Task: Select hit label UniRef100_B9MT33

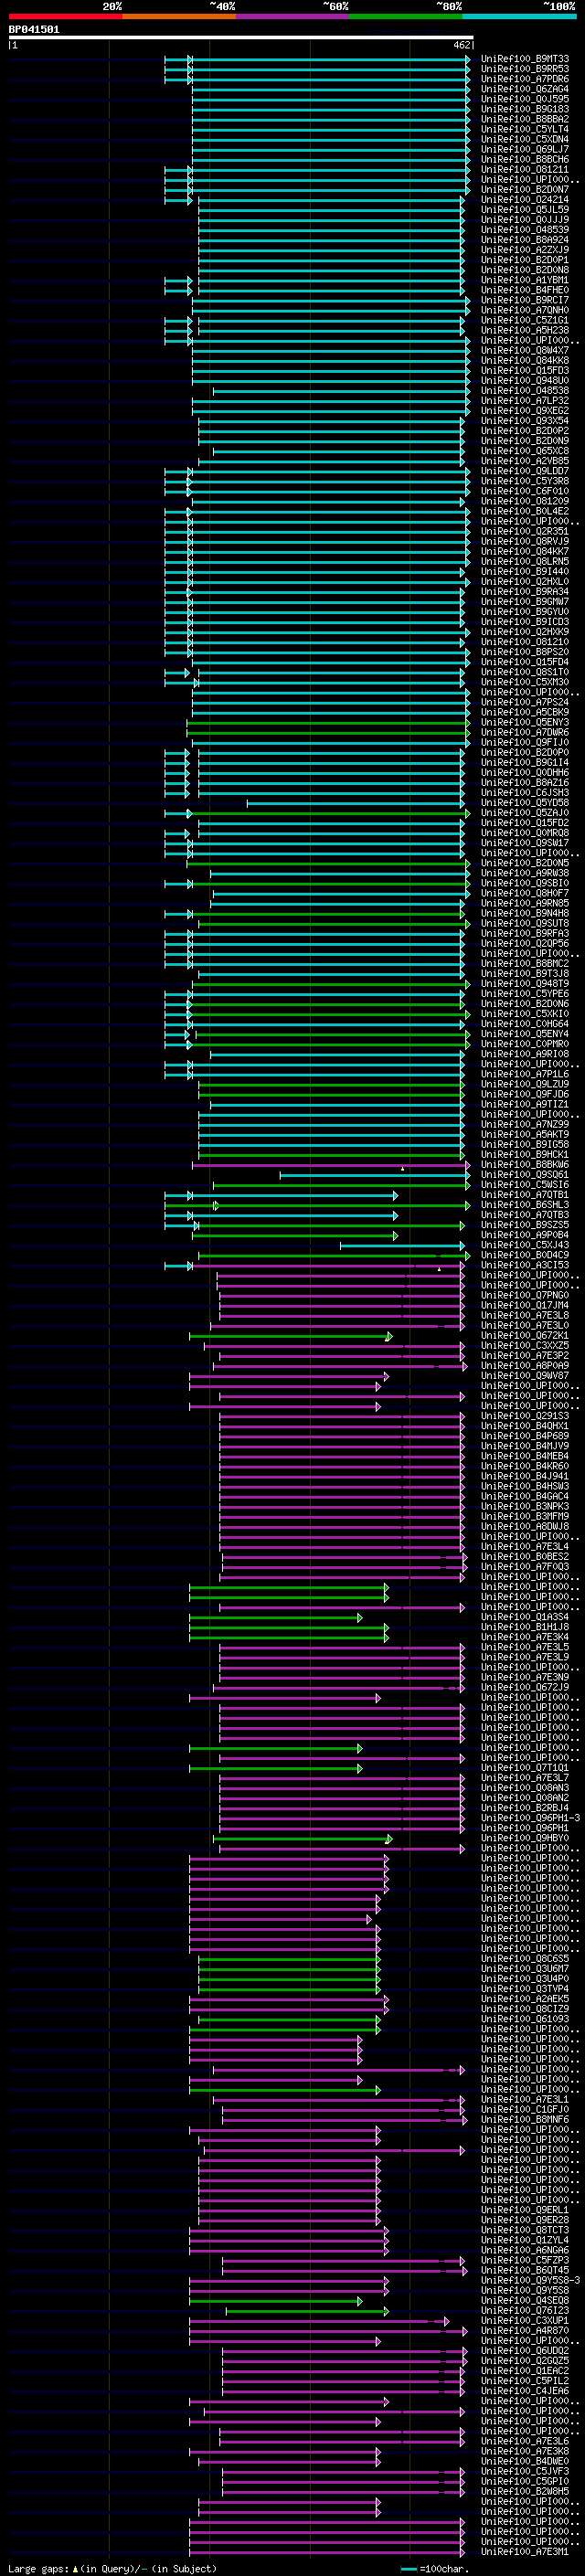Action: pos(525,59)
